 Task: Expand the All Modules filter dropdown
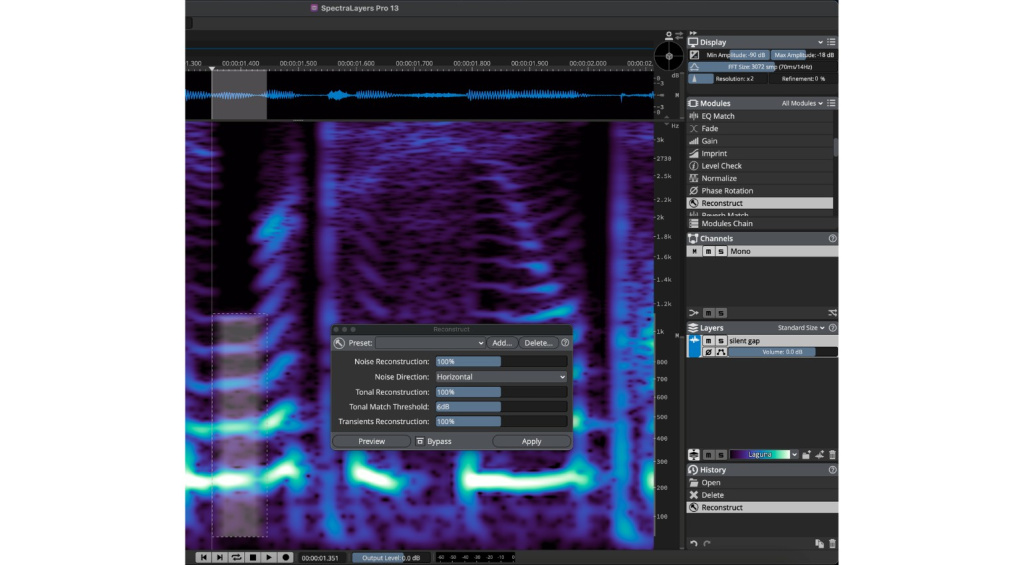tap(802, 103)
